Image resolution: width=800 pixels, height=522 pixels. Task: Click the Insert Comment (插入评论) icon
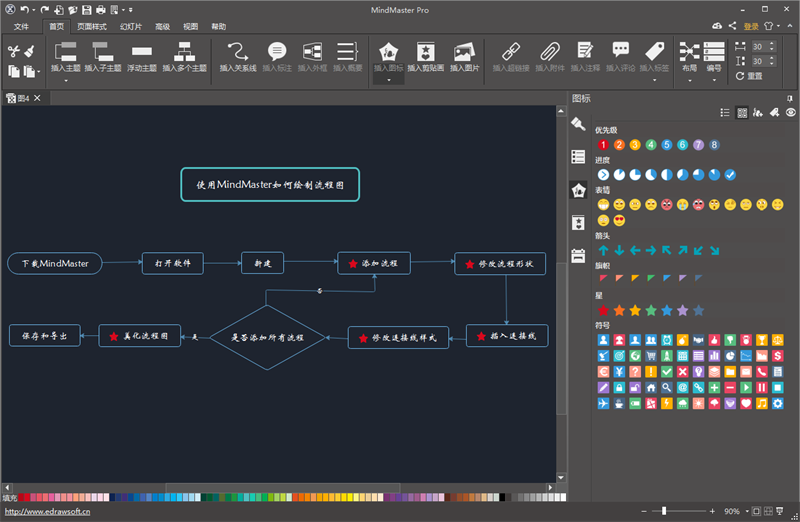tap(620, 49)
